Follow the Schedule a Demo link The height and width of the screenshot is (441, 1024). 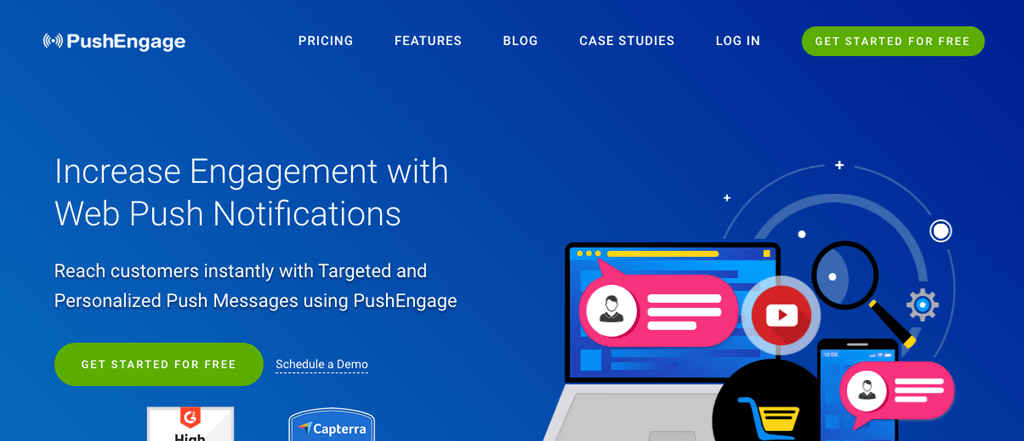pyautogui.click(x=322, y=365)
